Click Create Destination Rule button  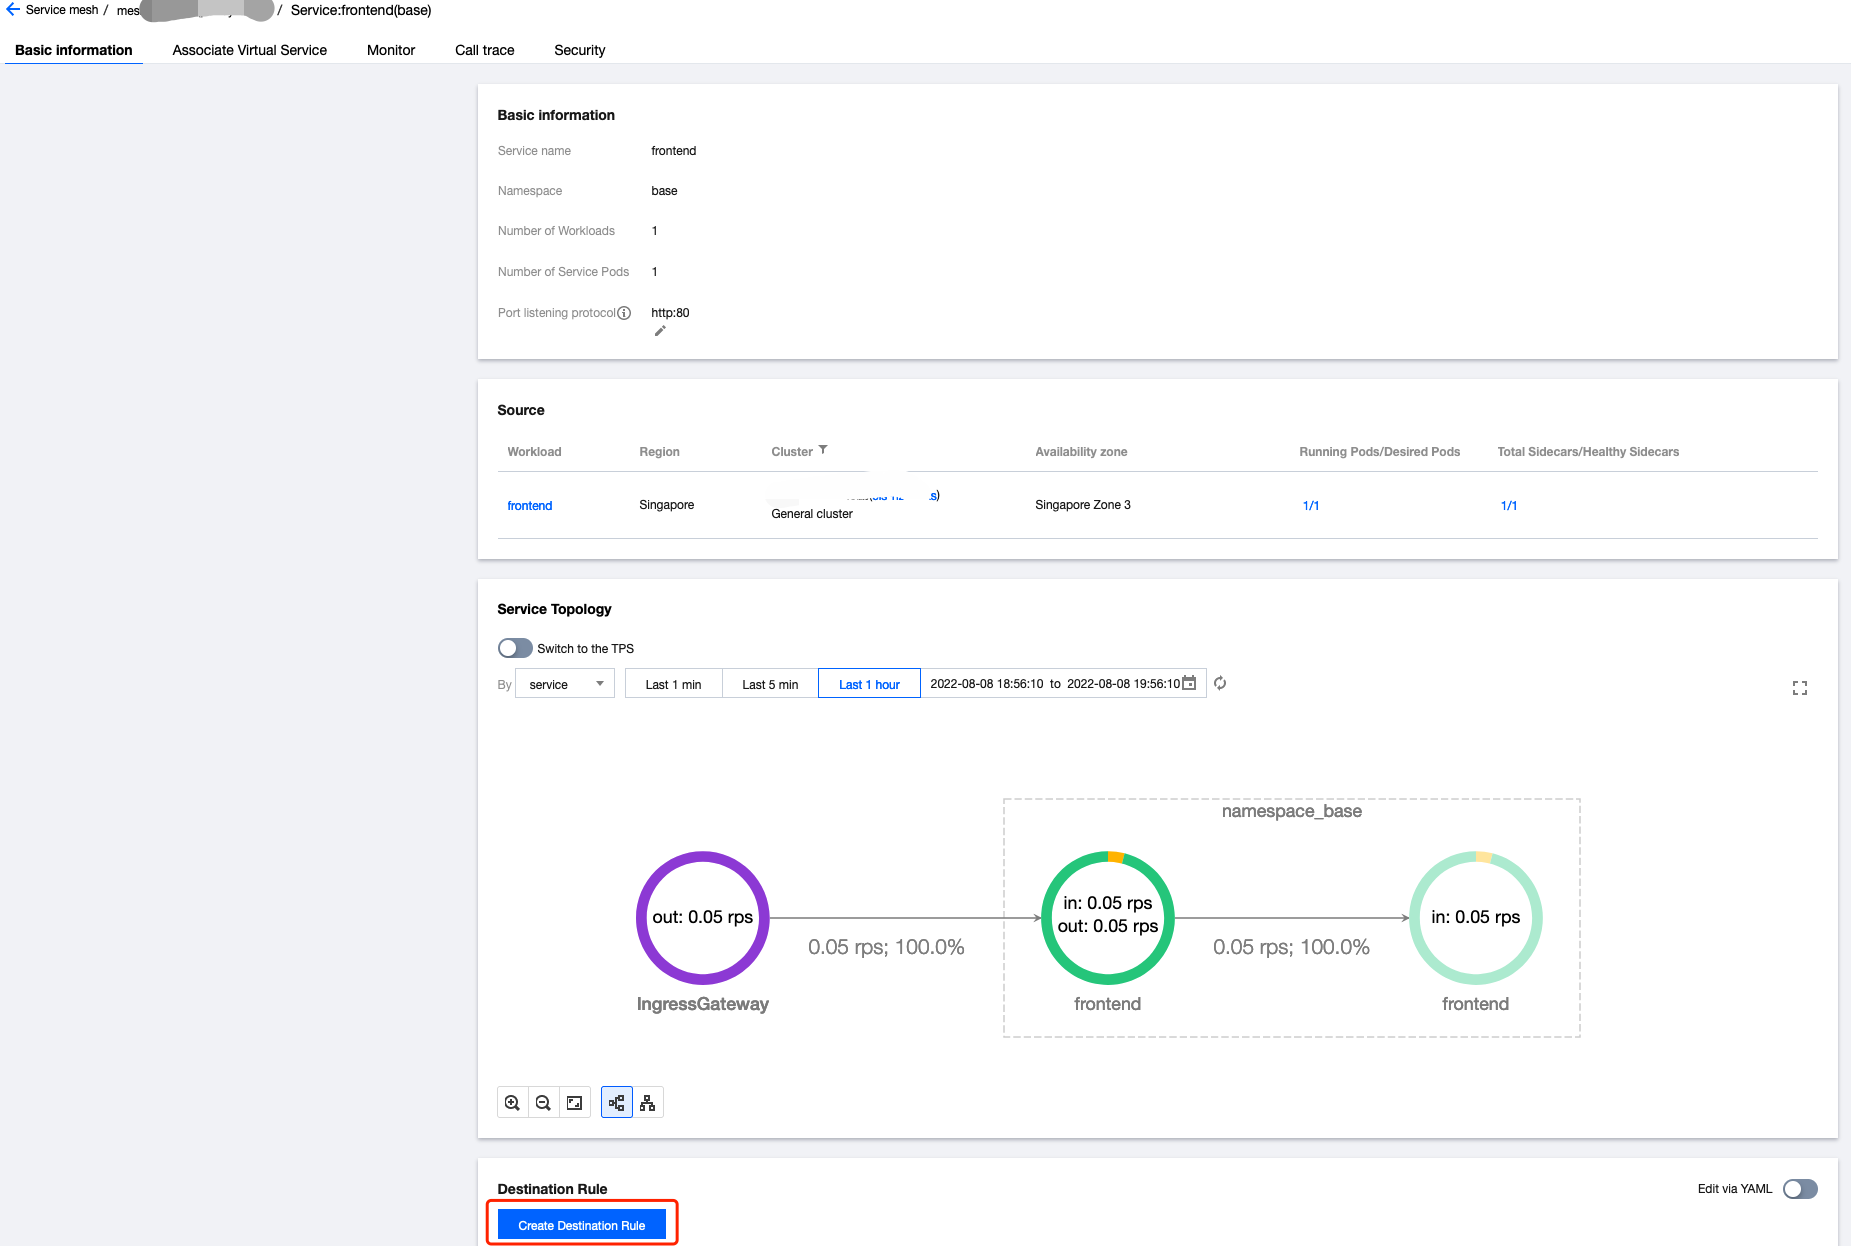(x=581, y=1225)
